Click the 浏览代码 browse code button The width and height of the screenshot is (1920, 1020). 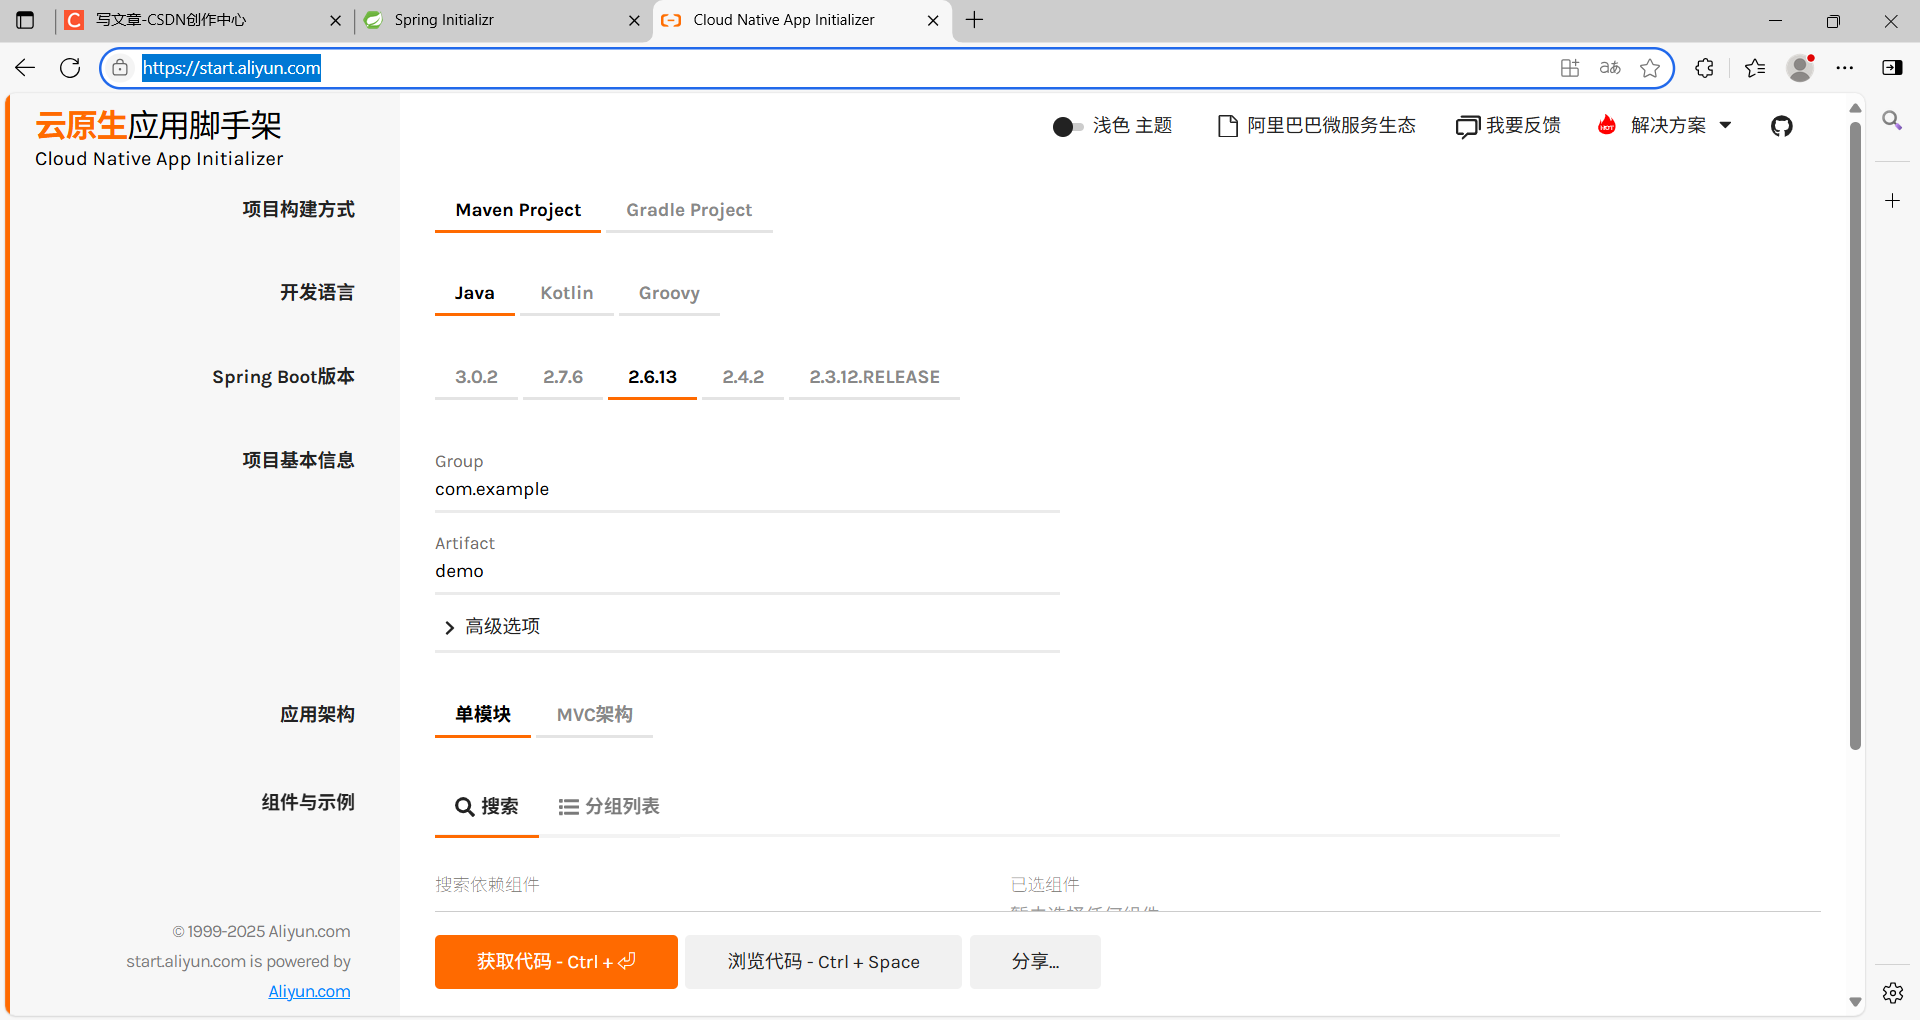pyautogui.click(x=823, y=962)
